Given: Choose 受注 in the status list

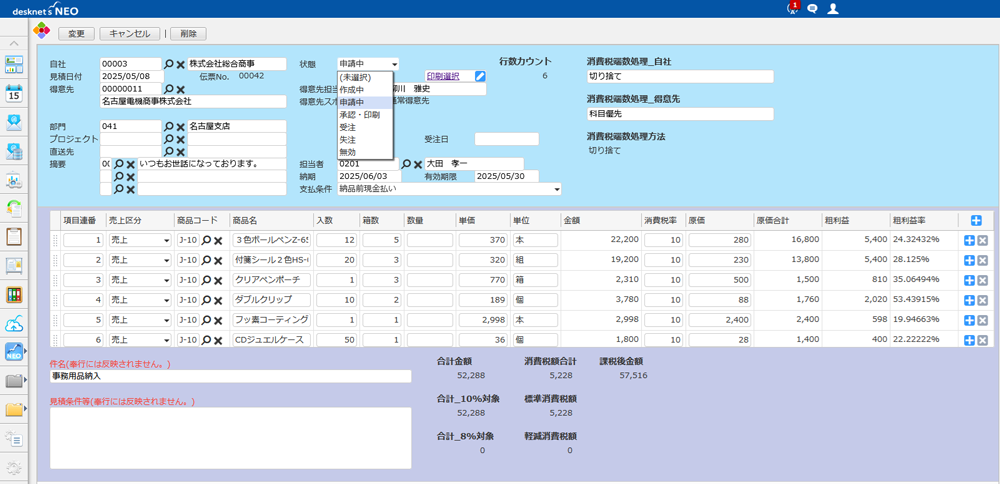Looking at the screenshot, I should pyautogui.click(x=348, y=127).
